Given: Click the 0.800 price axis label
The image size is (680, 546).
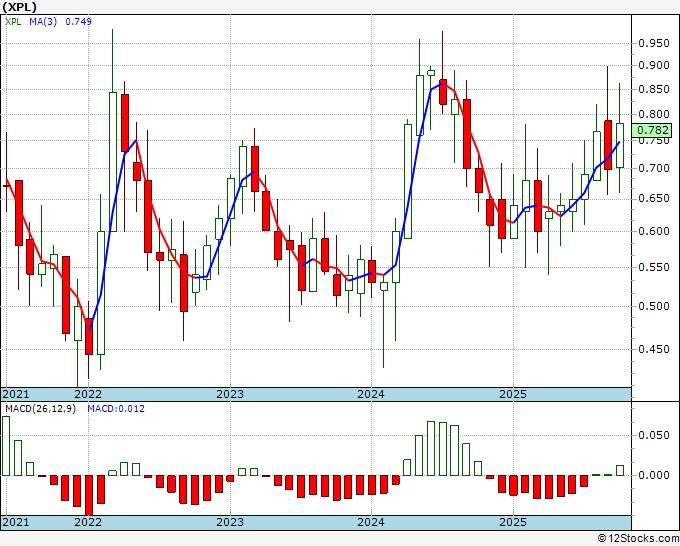Looking at the screenshot, I should pos(654,114).
